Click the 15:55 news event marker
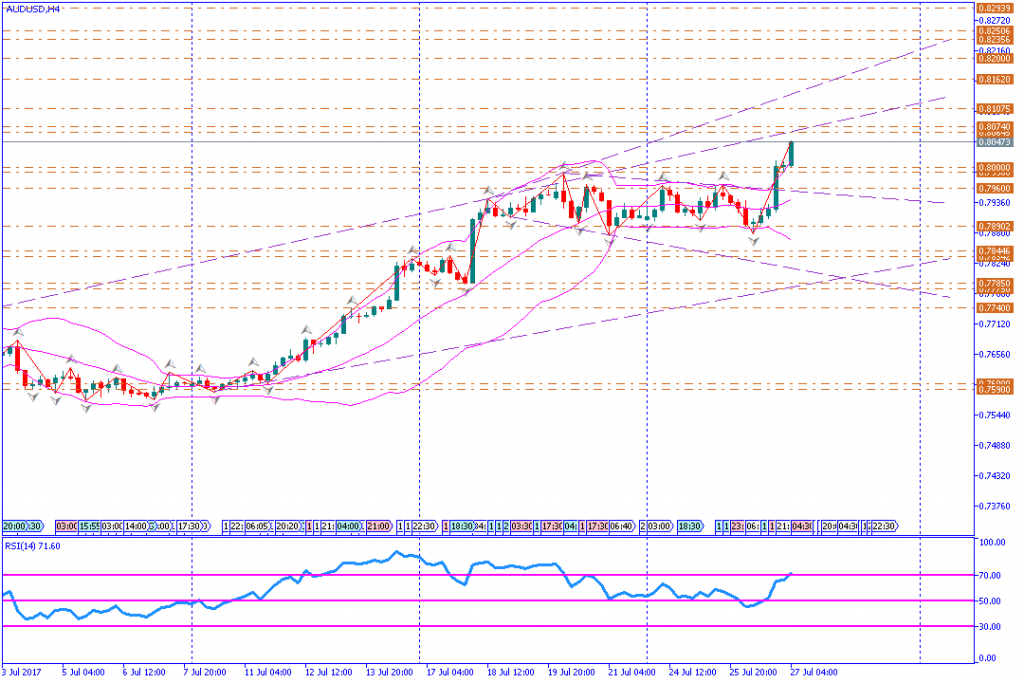The image size is (1024, 683). [x=88, y=526]
